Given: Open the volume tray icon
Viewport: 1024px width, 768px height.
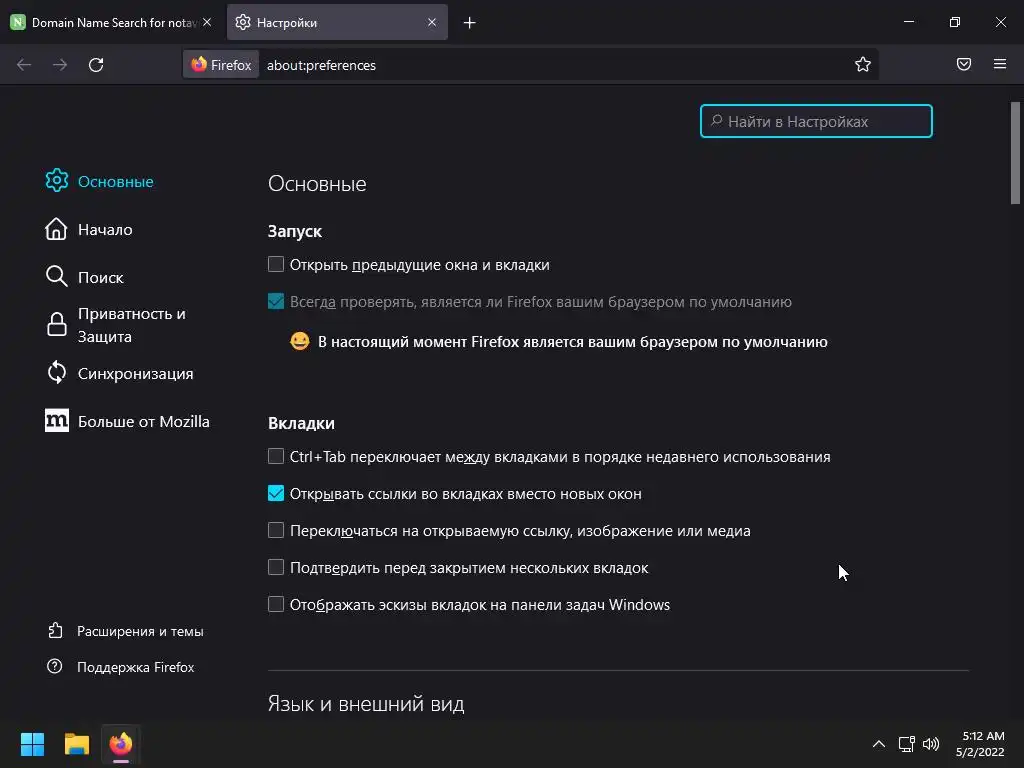Looking at the screenshot, I should point(931,744).
